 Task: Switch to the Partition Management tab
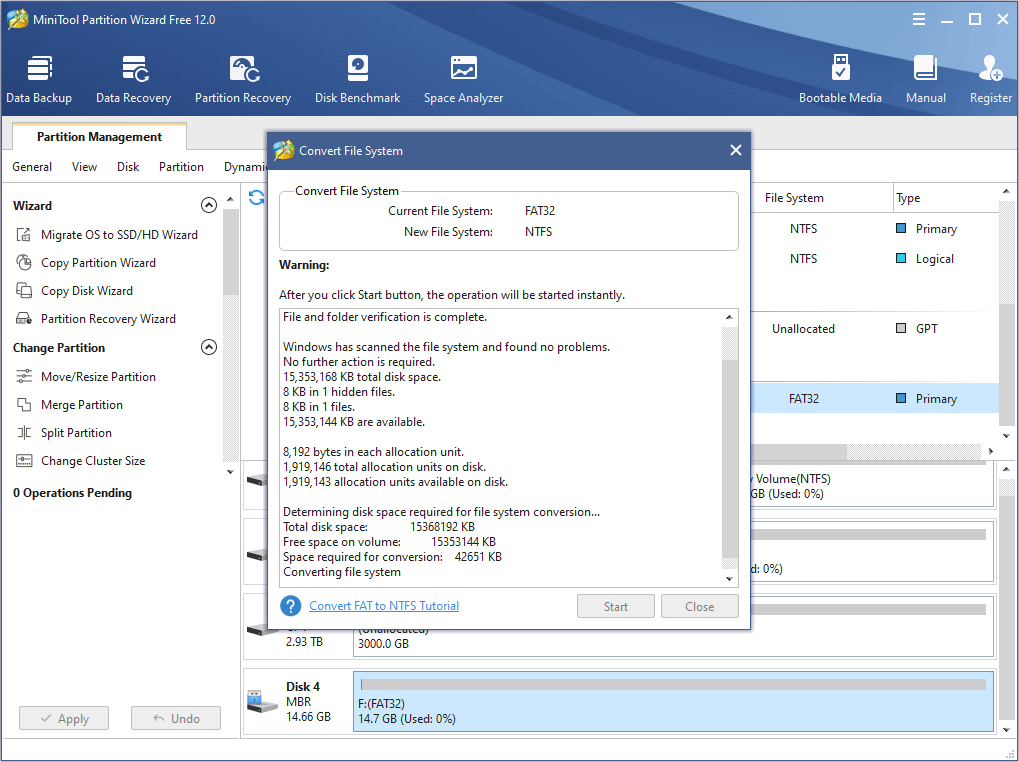99,136
